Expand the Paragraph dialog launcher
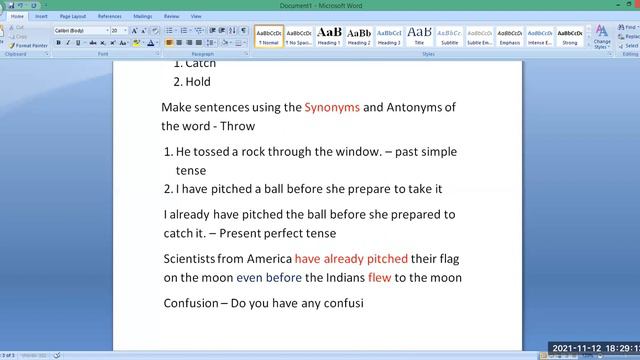Viewport: 640px width, 360px height. tap(246, 54)
